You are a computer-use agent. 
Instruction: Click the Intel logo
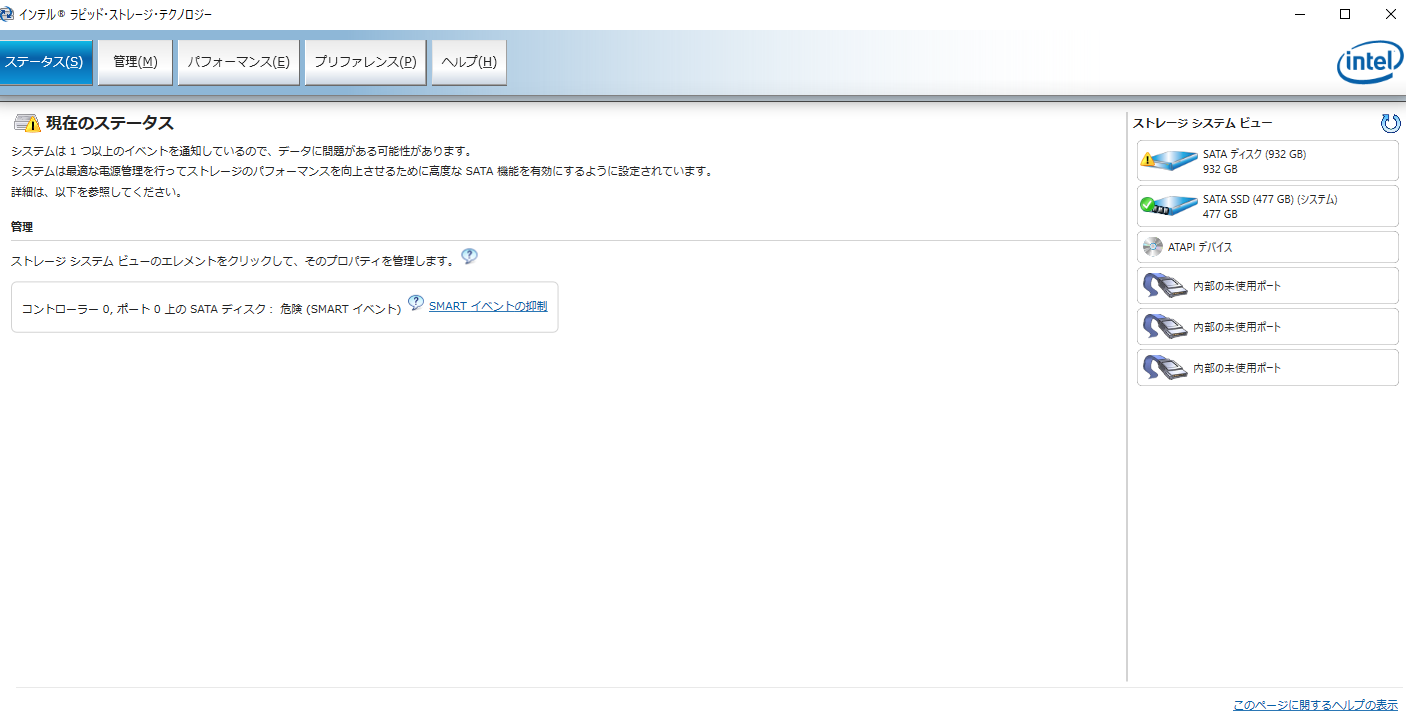click(x=1369, y=64)
